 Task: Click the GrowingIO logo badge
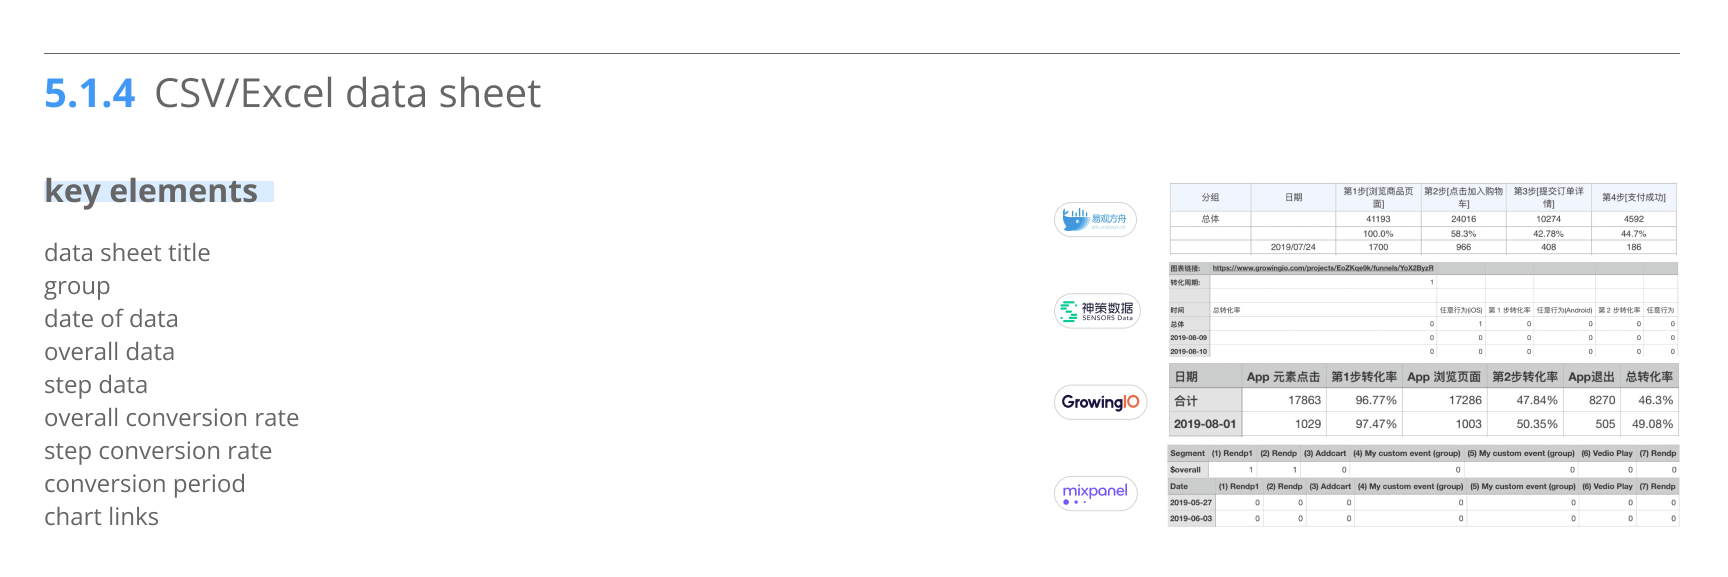pyautogui.click(x=1099, y=402)
